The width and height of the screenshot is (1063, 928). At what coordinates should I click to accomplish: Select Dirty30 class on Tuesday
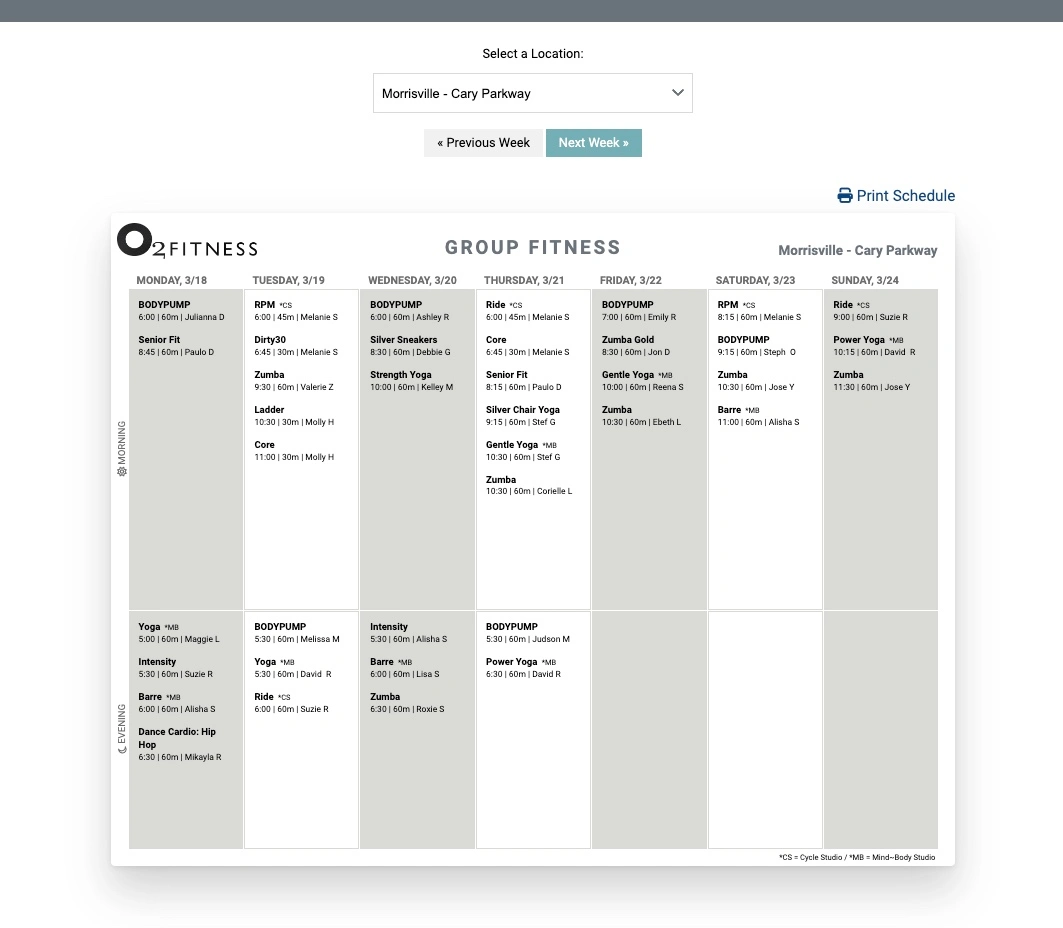point(296,346)
